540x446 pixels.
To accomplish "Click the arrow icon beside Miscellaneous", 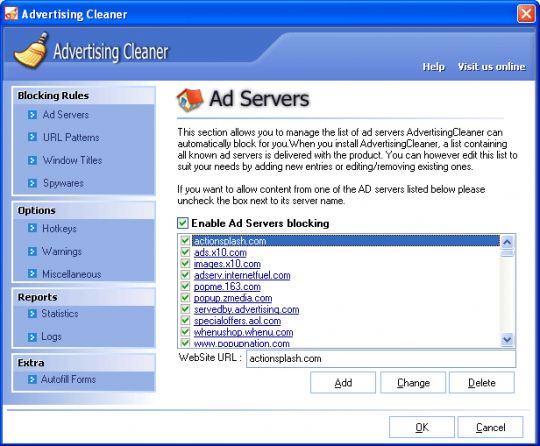I will click(x=32, y=274).
